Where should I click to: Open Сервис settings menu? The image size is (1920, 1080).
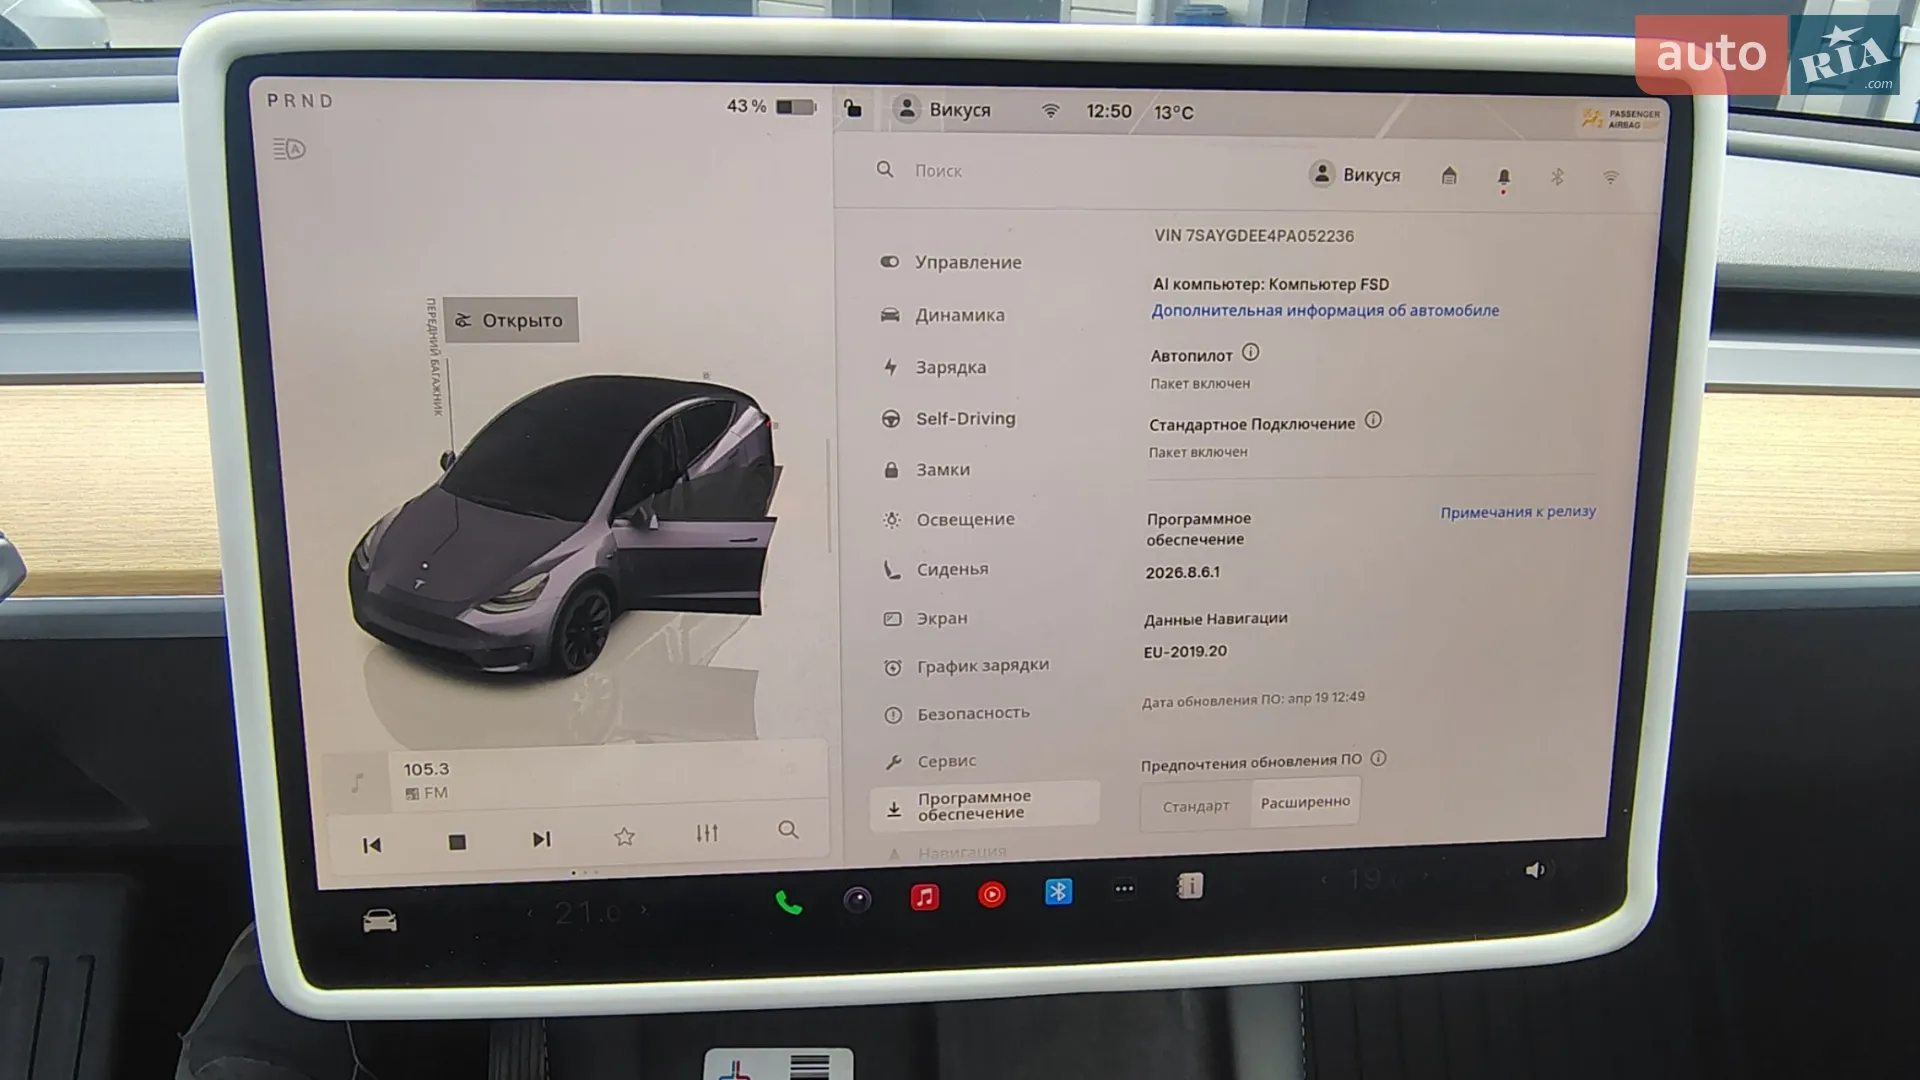(930, 762)
